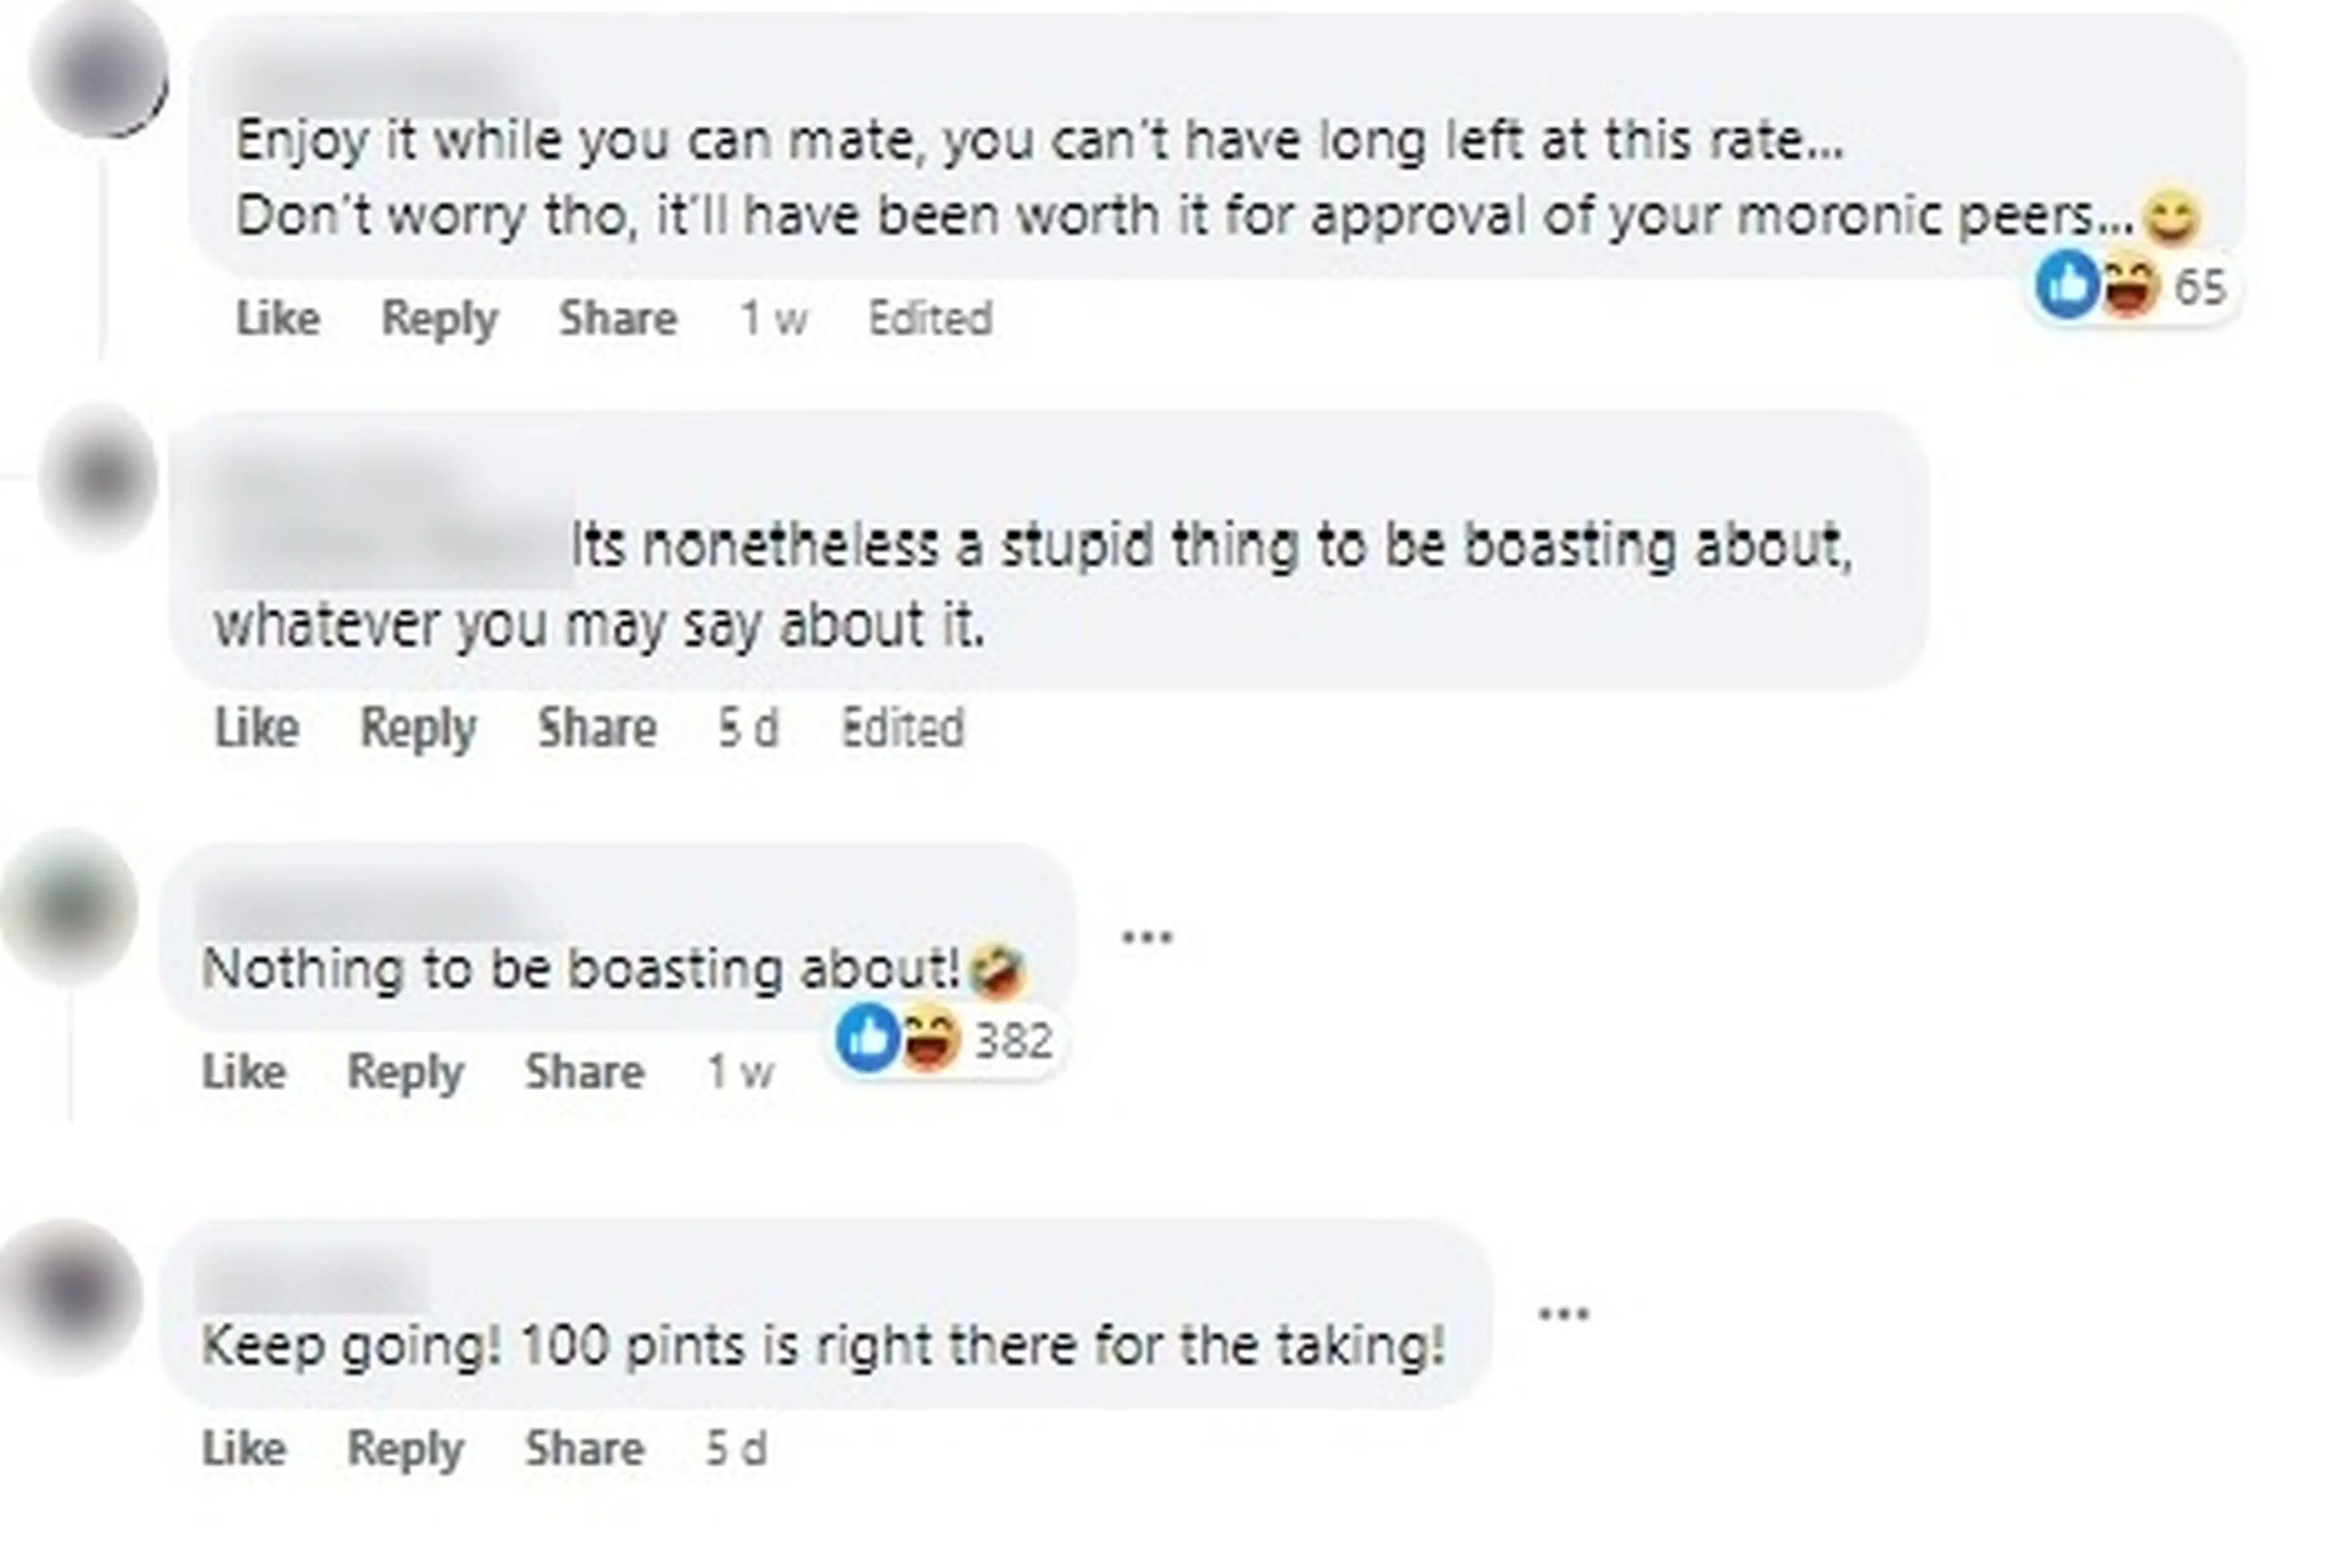Reply to the 'Enjoy it while you can' comment
This screenshot has width=2330, height=1568.
coord(439,319)
